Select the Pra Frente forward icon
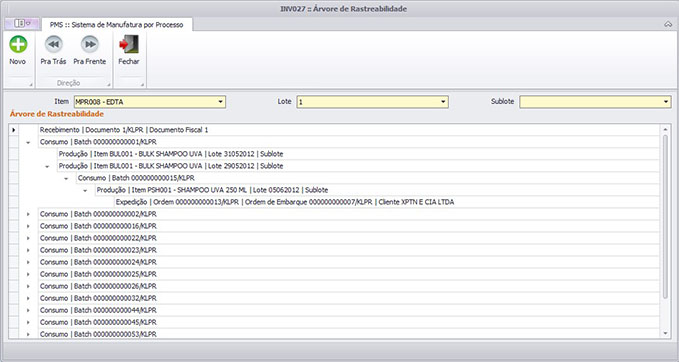 pyautogui.click(x=90, y=44)
